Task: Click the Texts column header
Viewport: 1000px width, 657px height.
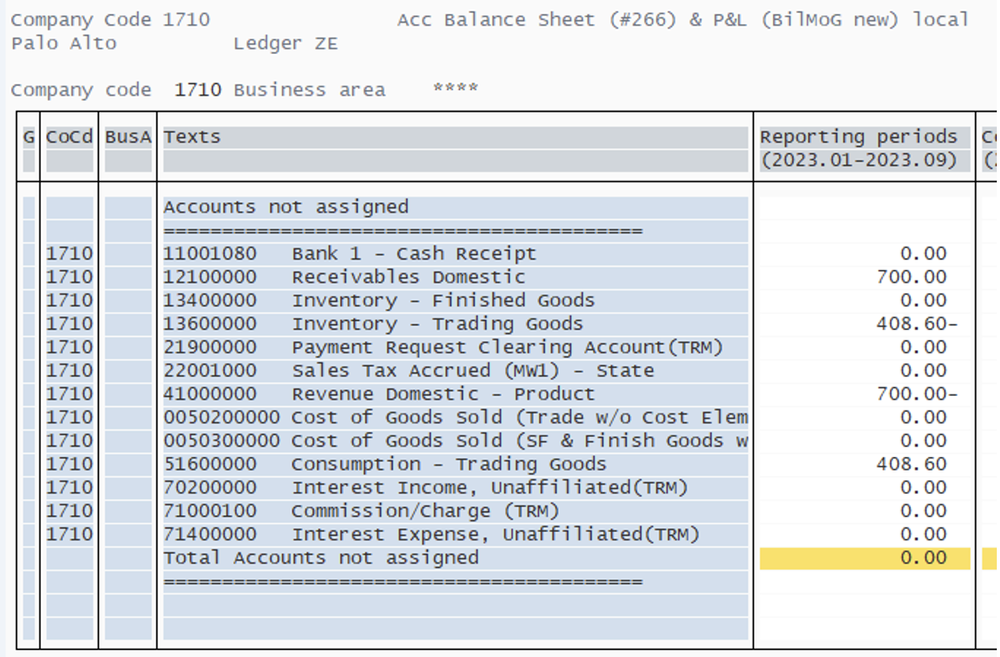Action: pyautogui.click(x=190, y=136)
